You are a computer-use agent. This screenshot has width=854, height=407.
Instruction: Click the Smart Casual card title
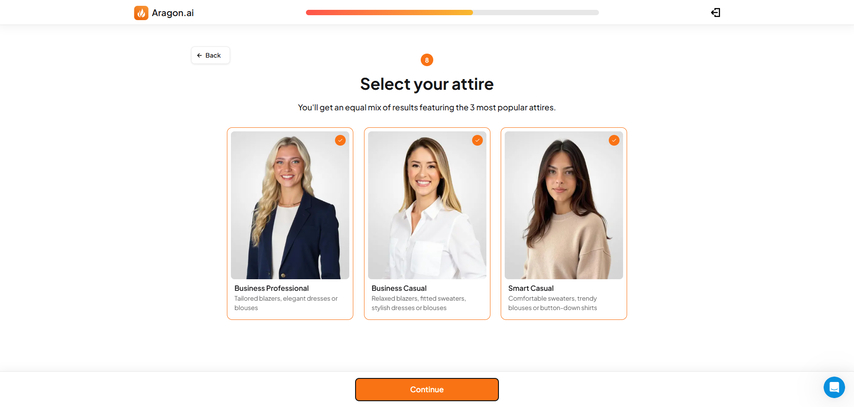point(531,288)
